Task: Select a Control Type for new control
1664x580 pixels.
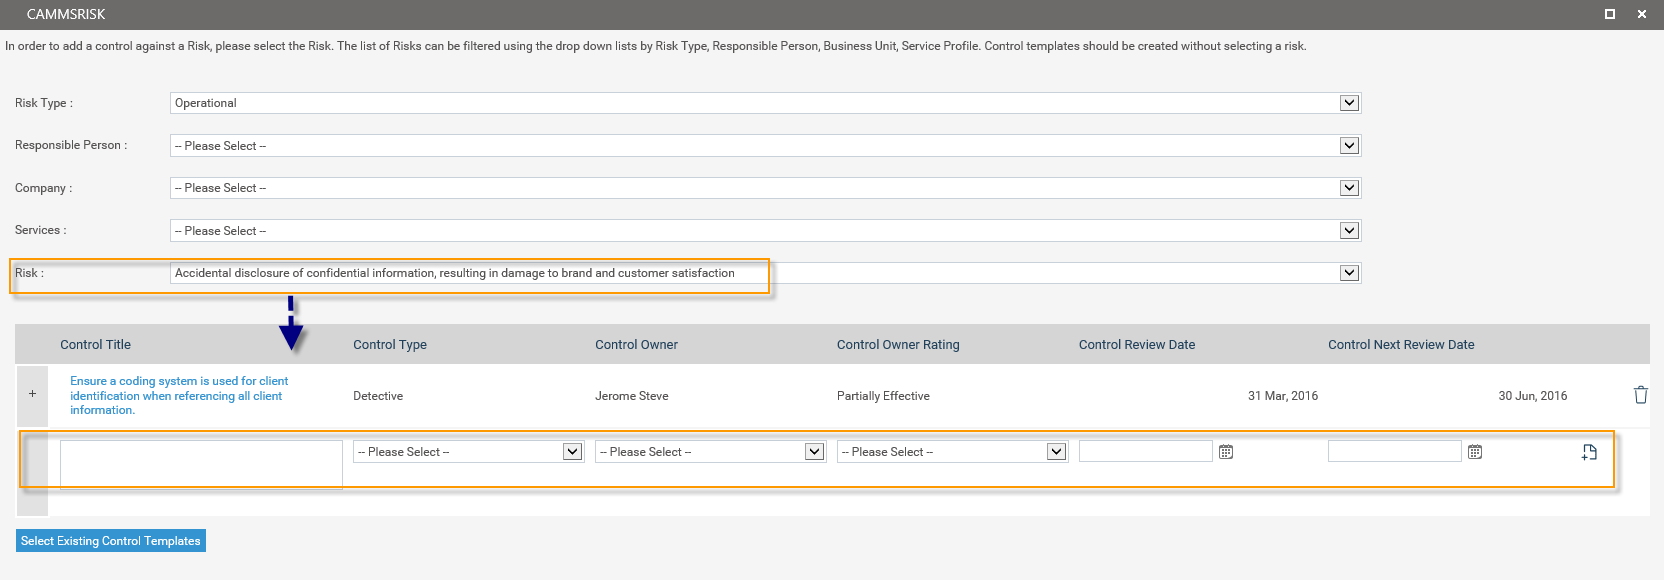Action: (468, 452)
